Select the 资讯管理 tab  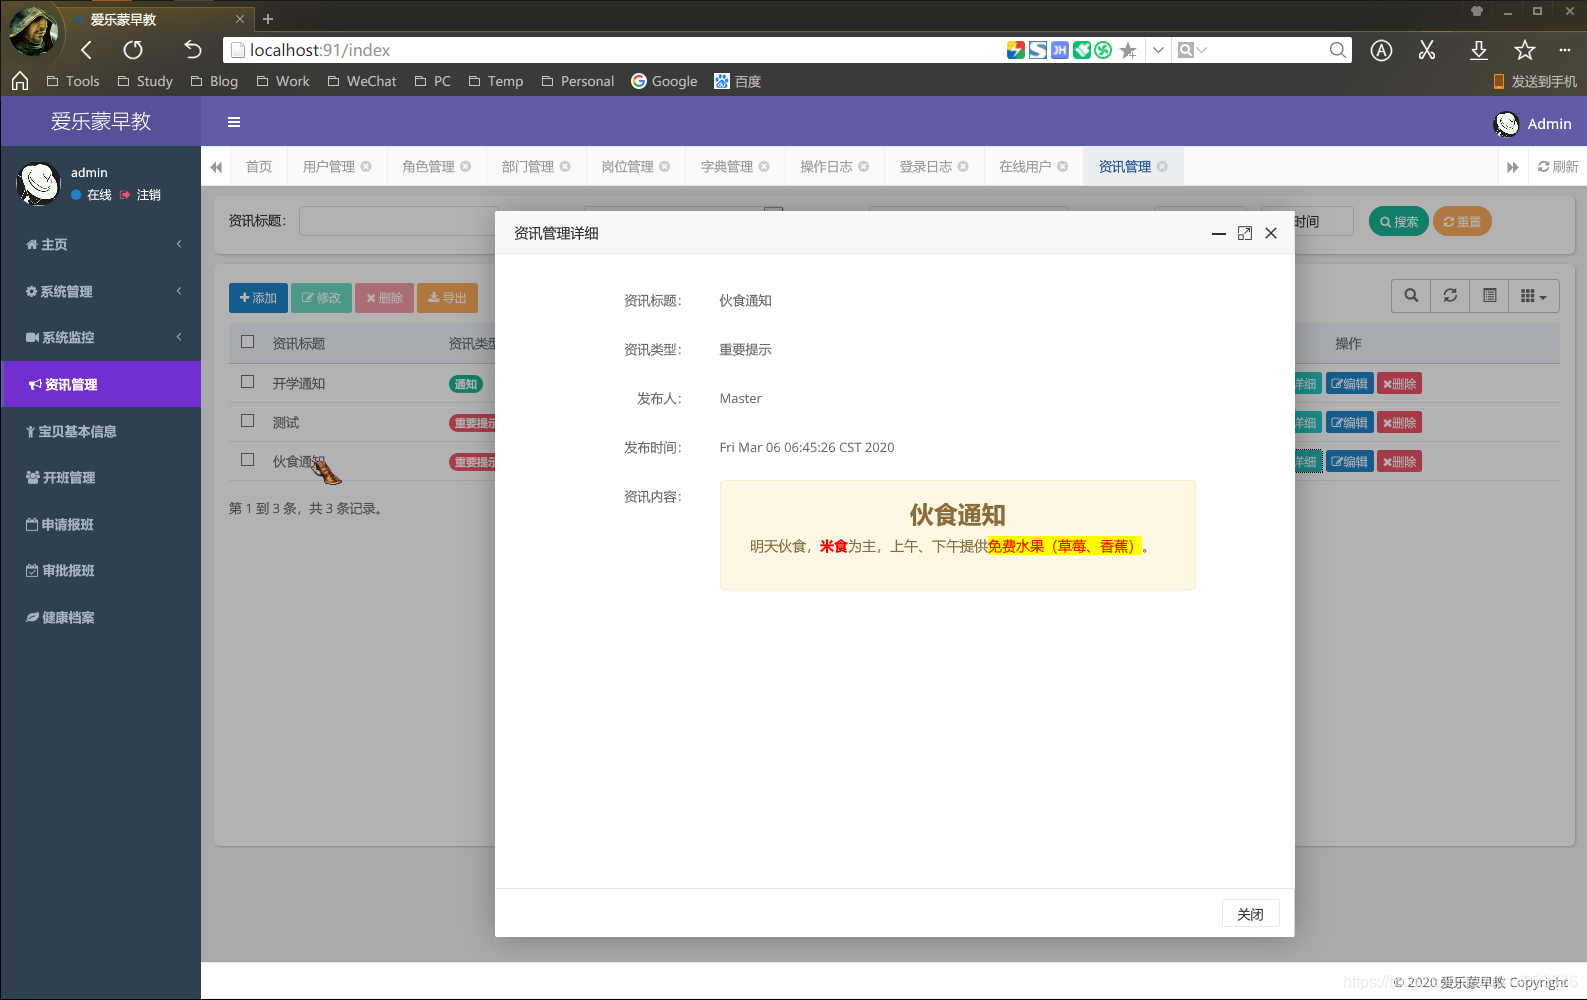1133,166
